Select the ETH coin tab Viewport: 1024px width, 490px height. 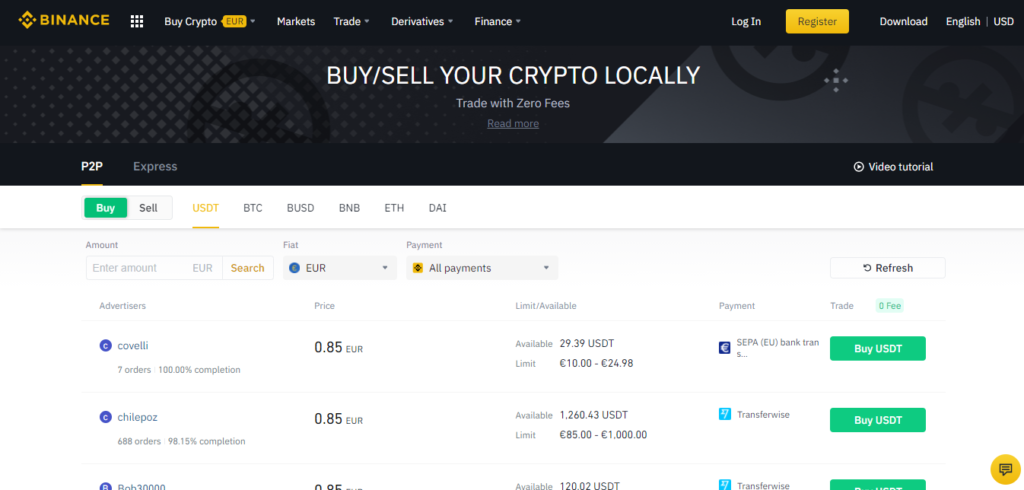click(x=394, y=208)
